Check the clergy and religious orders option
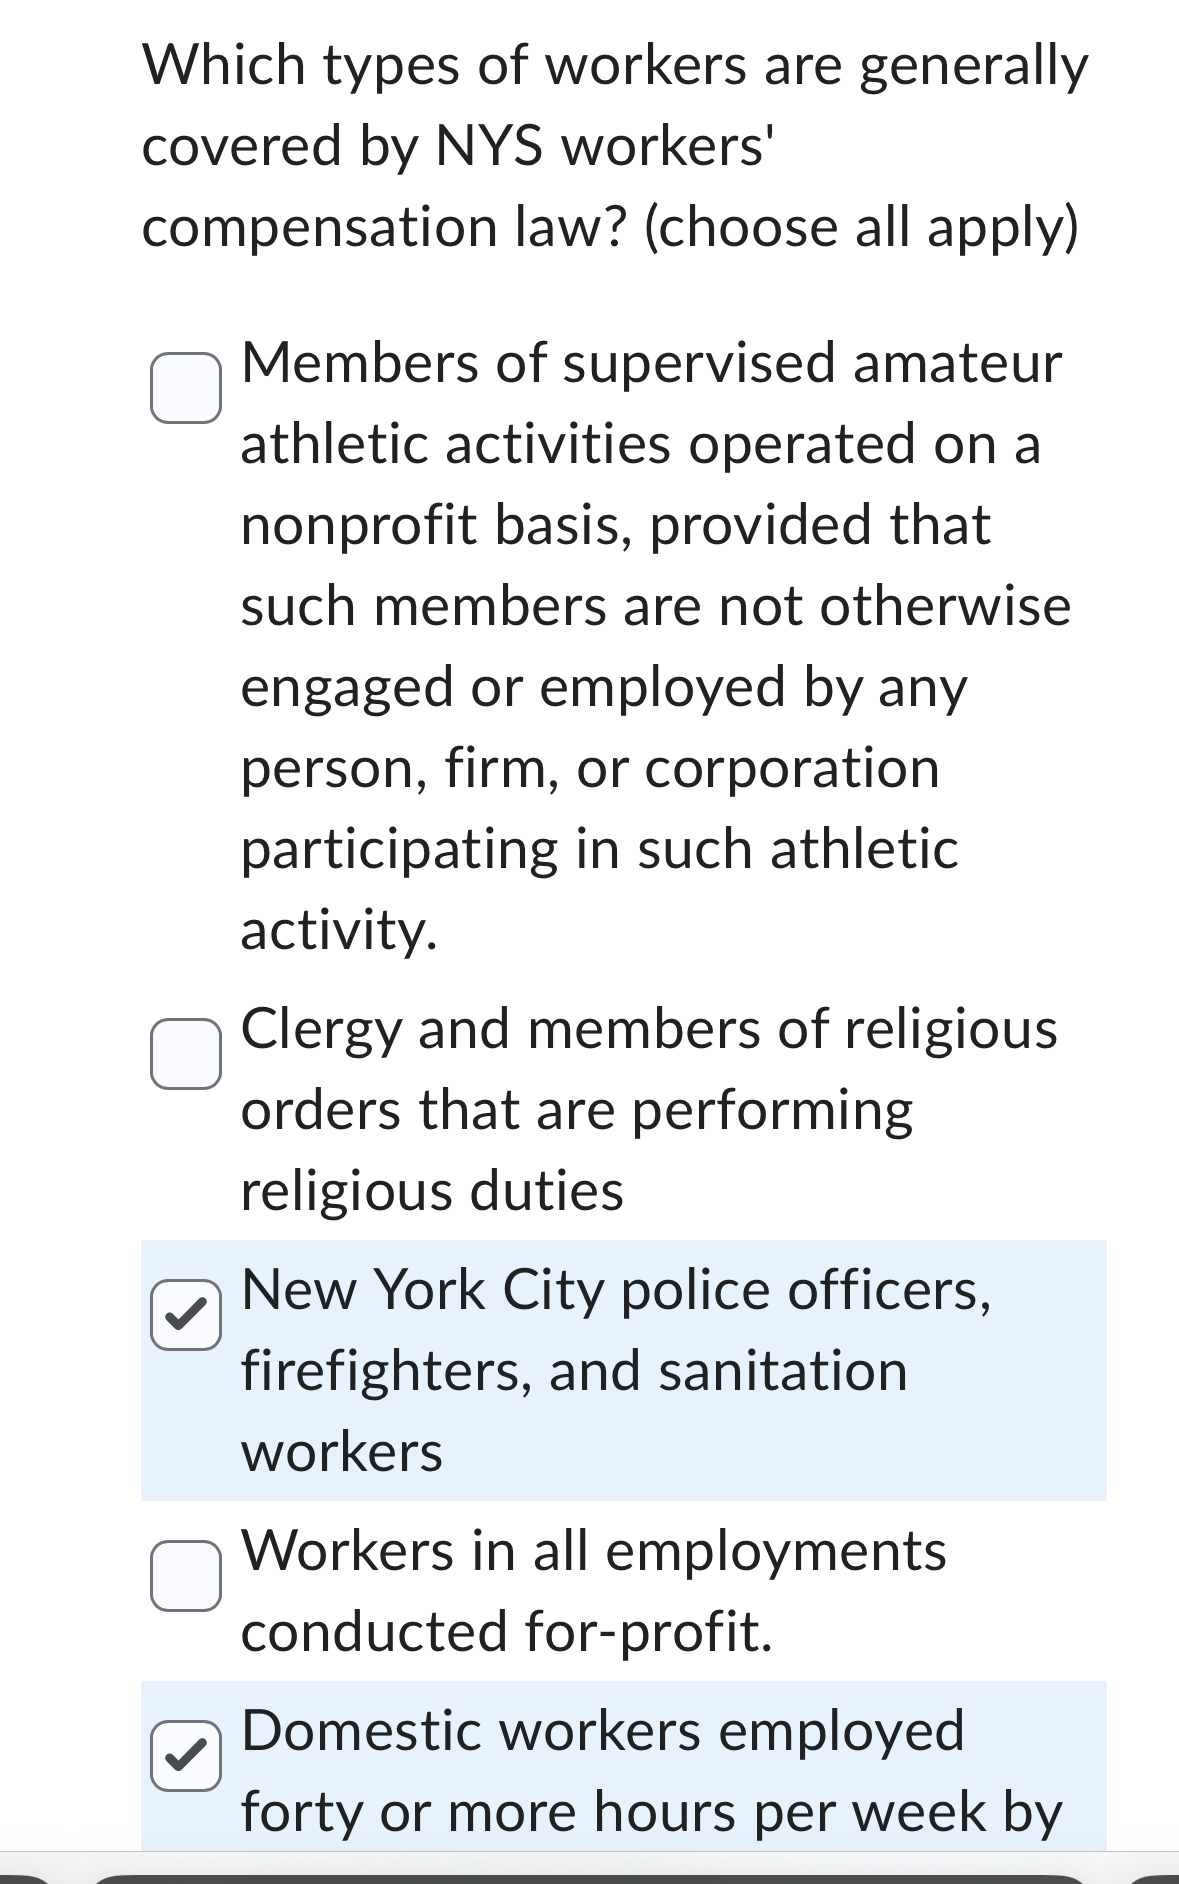 click(x=186, y=1055)
